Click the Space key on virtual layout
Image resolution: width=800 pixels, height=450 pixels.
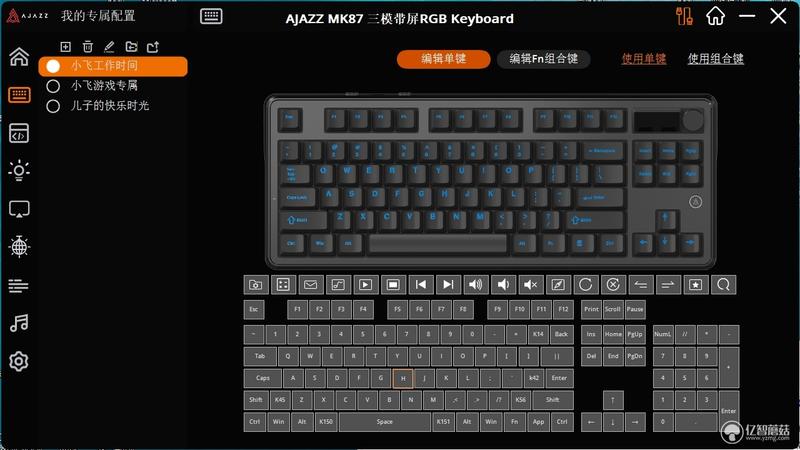385,422
